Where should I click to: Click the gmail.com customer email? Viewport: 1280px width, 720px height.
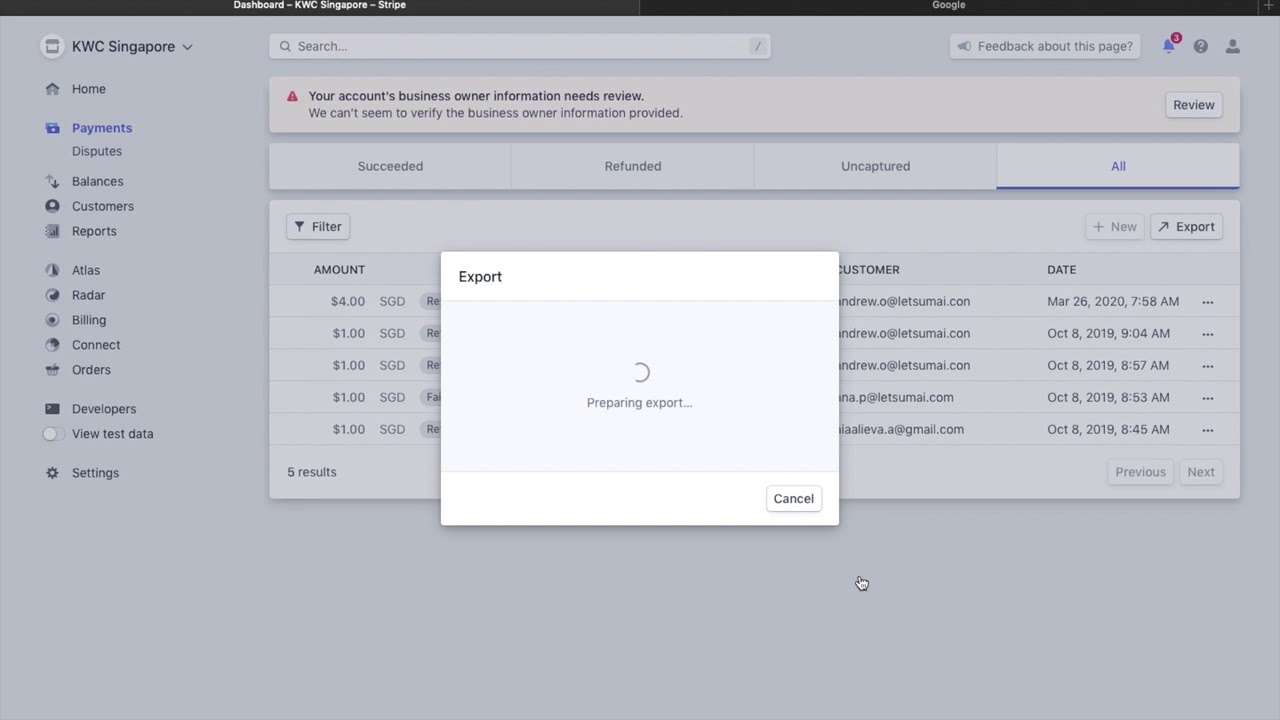[x=901, y=429]
